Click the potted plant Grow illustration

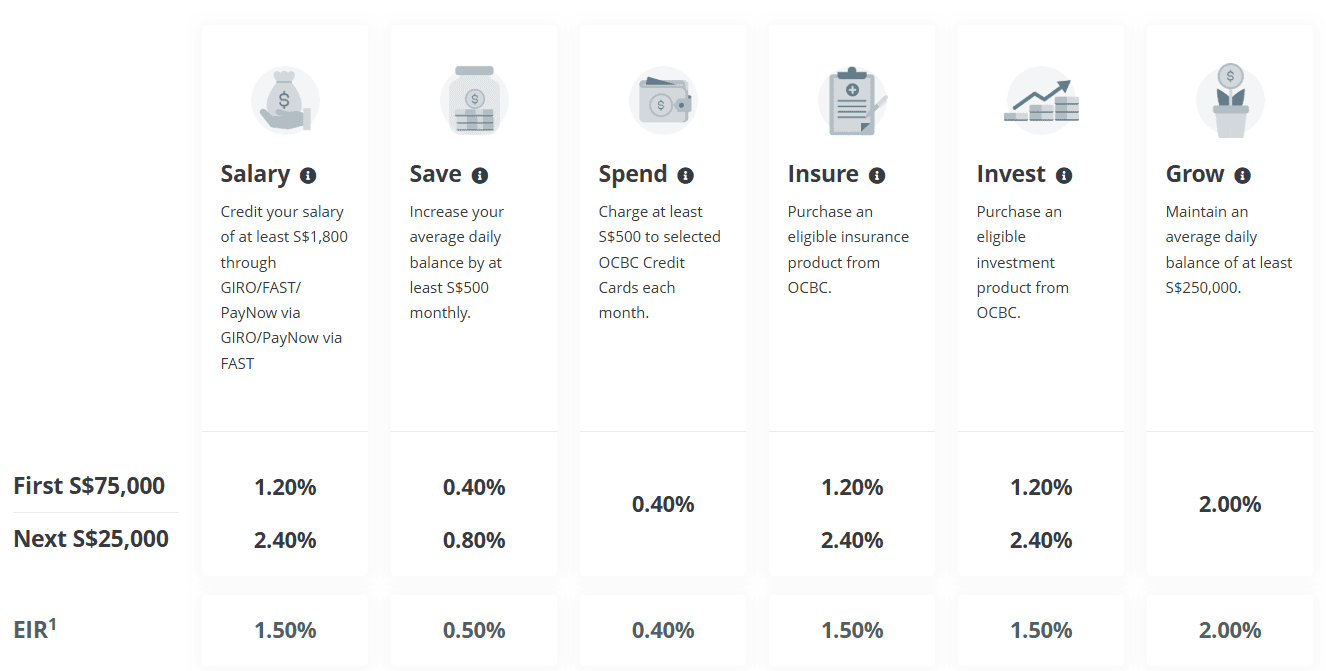tap(1230, 101)
